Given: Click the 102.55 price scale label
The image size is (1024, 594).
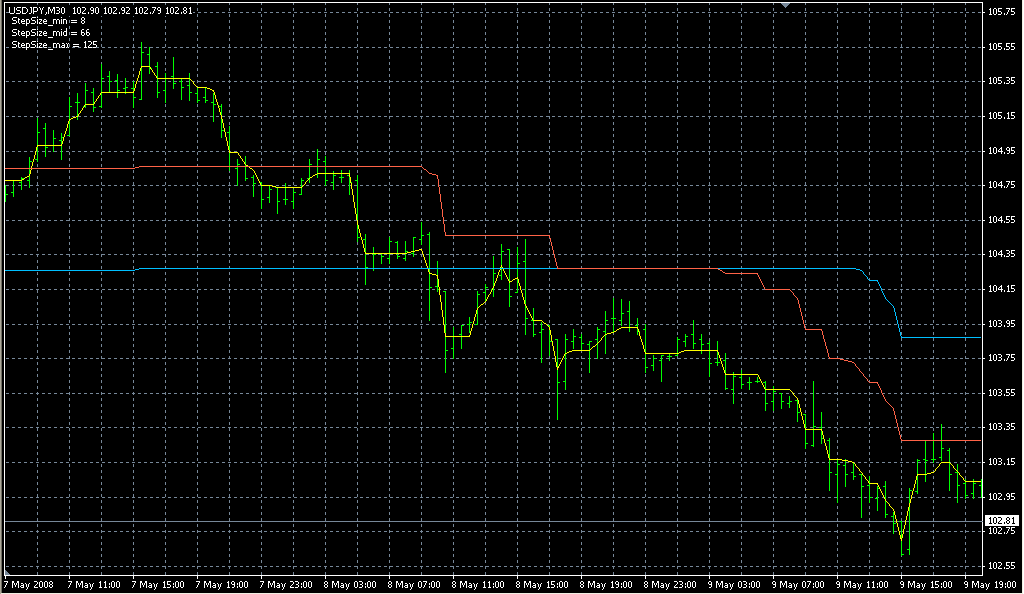Looking at the screenshot, I should coord(1000,566).
